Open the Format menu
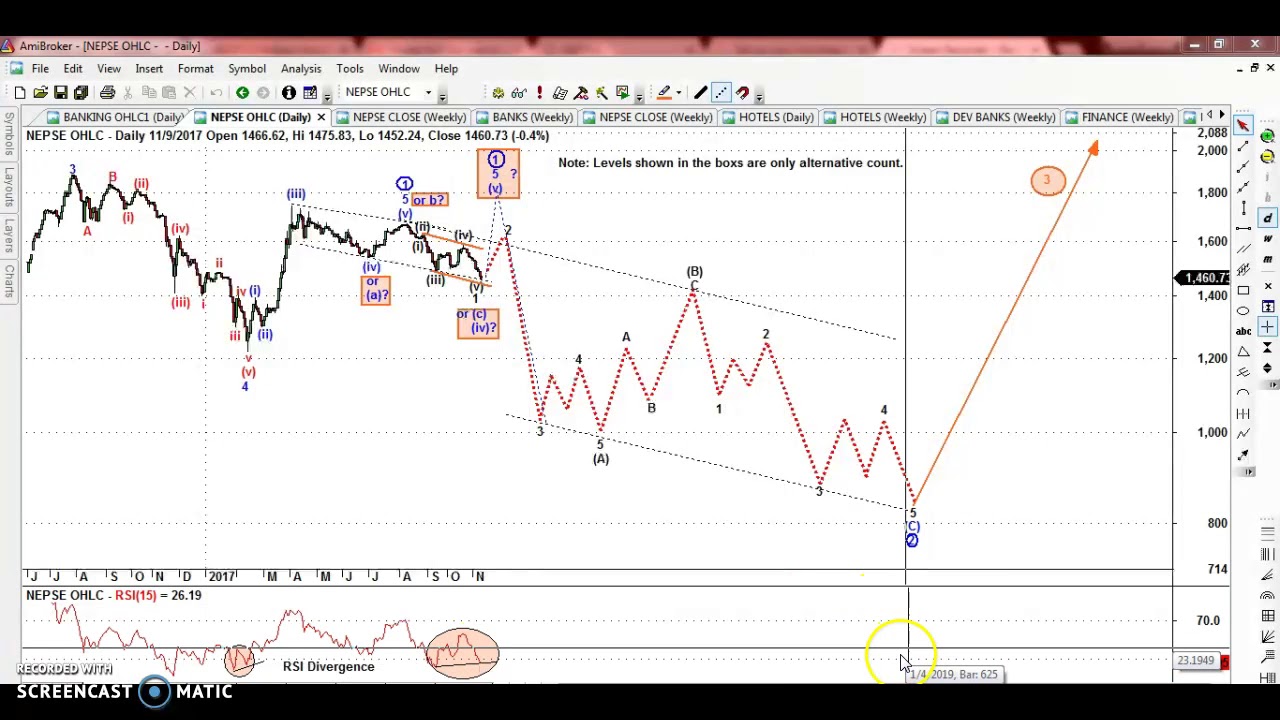 (196, 68)
